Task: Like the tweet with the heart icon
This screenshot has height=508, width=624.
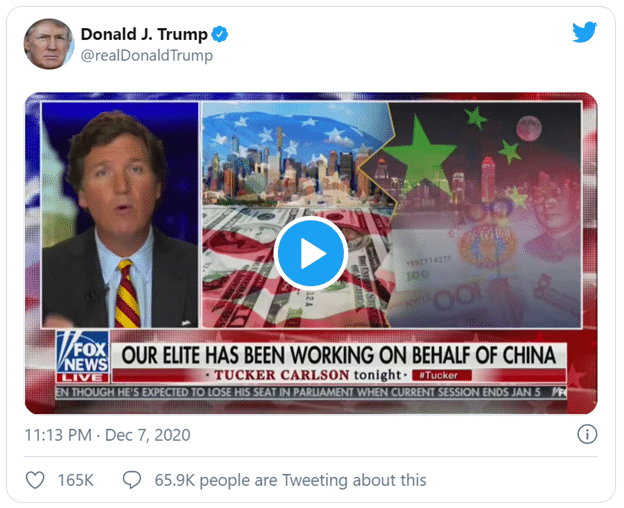Action: click(35, 480)
